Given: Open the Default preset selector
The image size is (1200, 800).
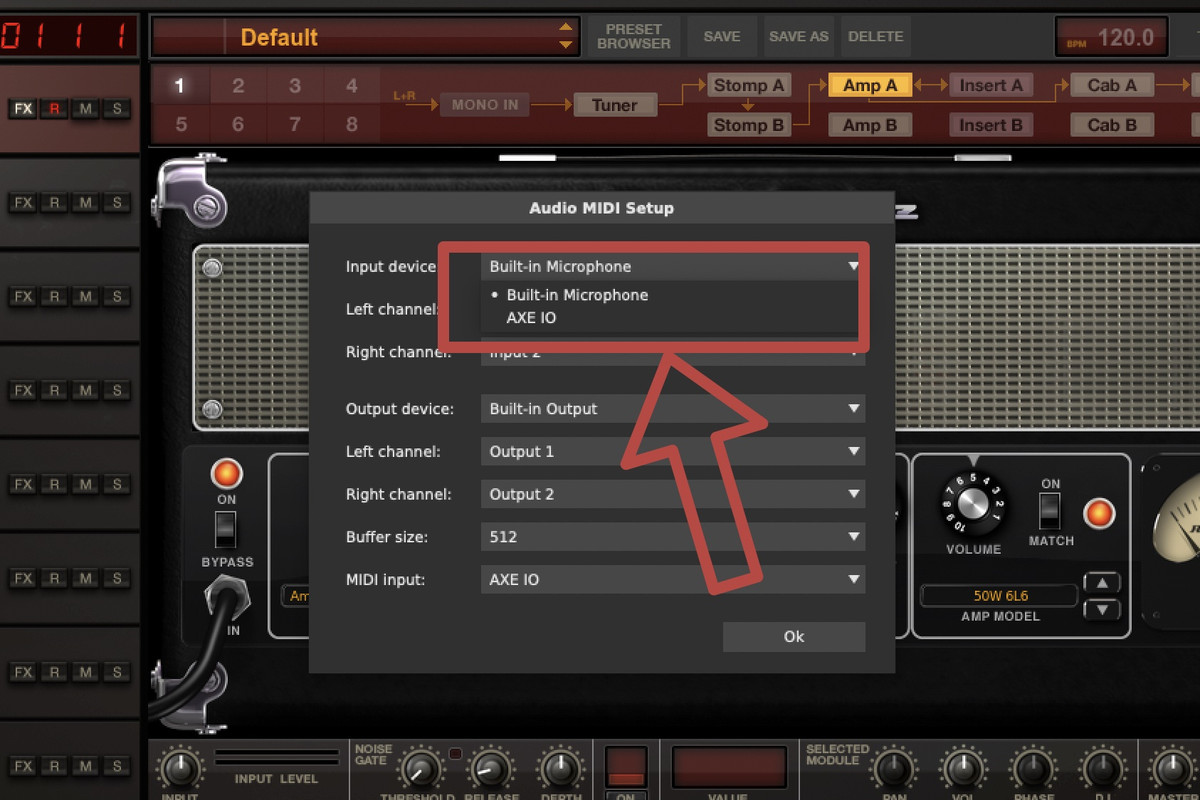Looking at the screenshot, I should [x=365, y=37].
